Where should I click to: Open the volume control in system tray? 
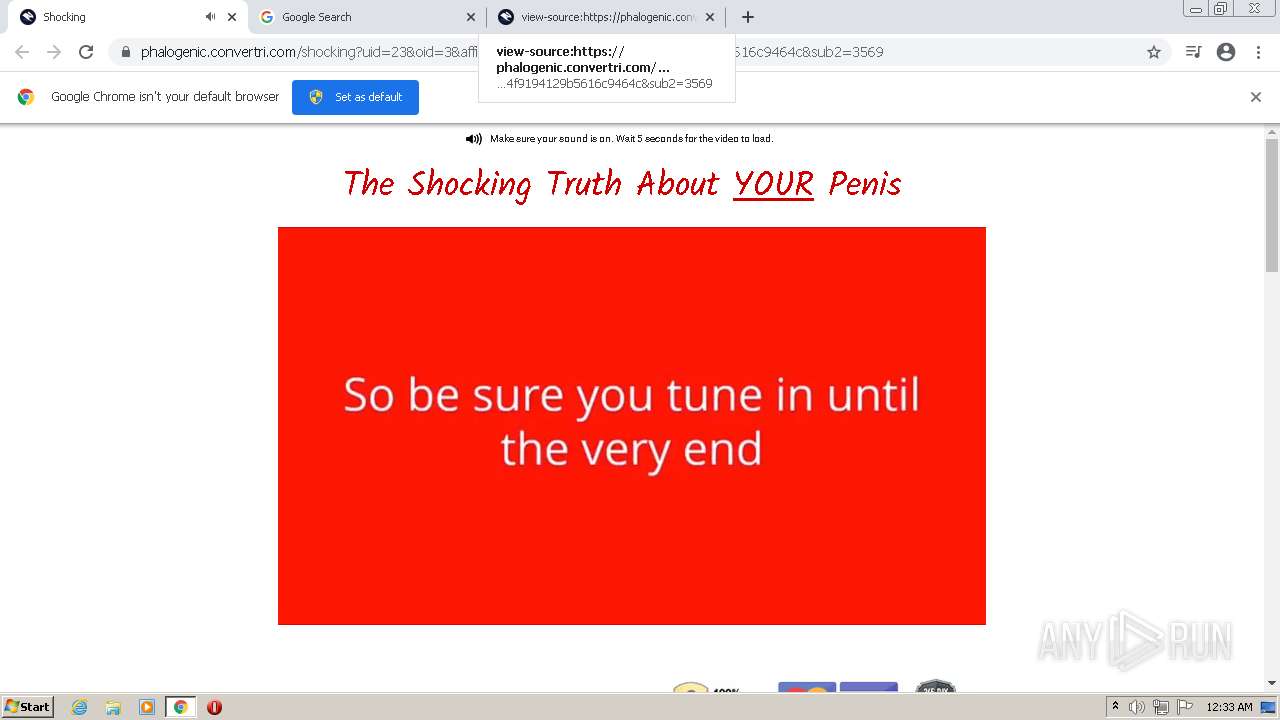tap(1137, 707)
